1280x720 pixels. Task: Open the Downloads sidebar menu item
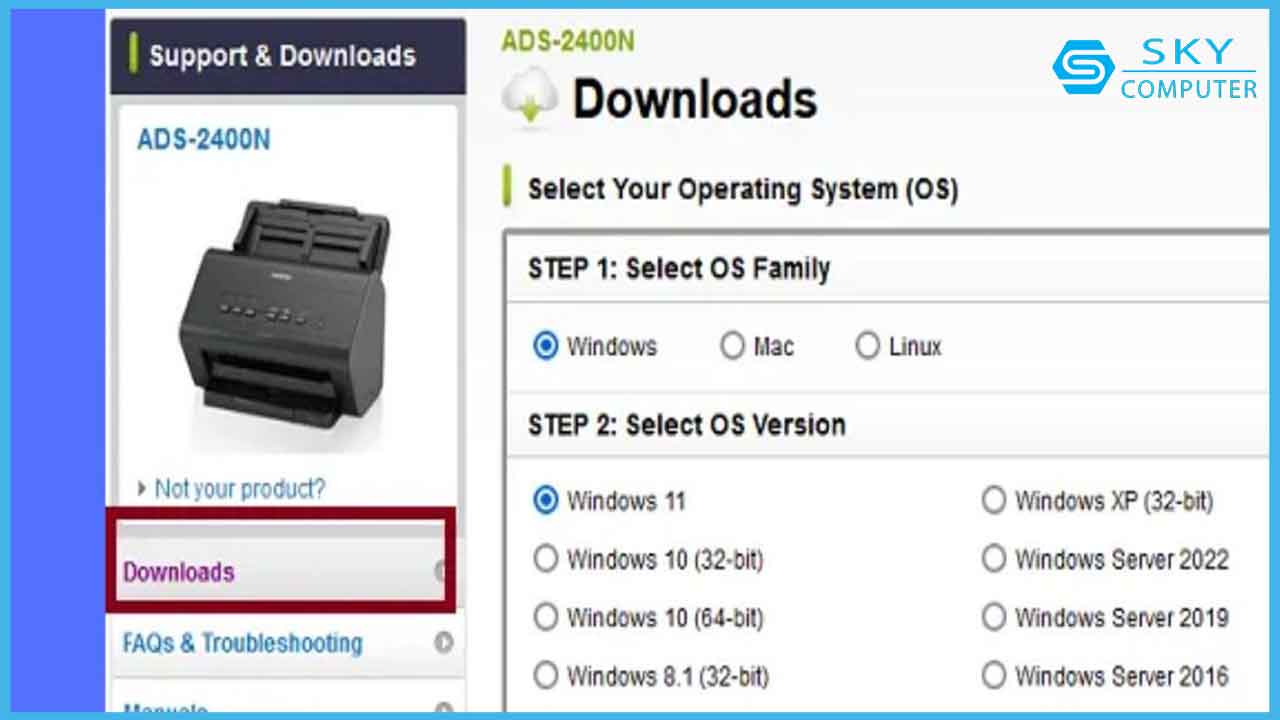(283, 572)
